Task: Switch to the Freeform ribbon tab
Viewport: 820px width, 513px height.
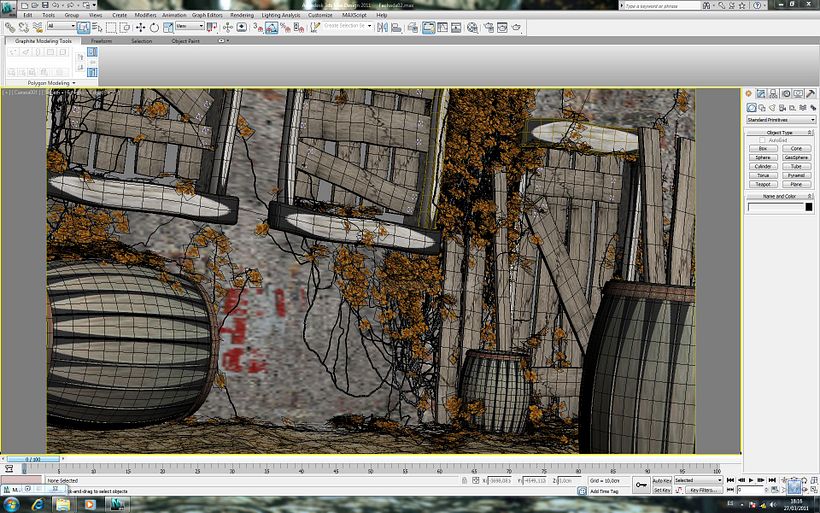Action: click(x=101, y=41)
